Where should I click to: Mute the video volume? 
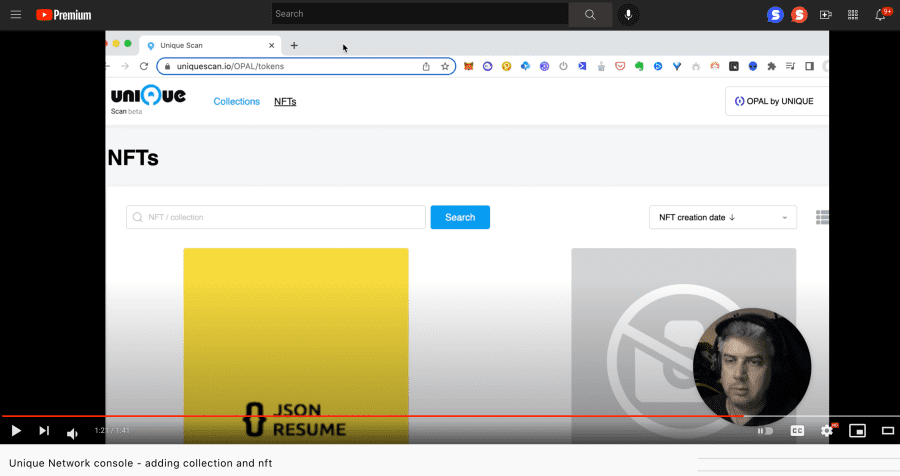click(72, 434)
